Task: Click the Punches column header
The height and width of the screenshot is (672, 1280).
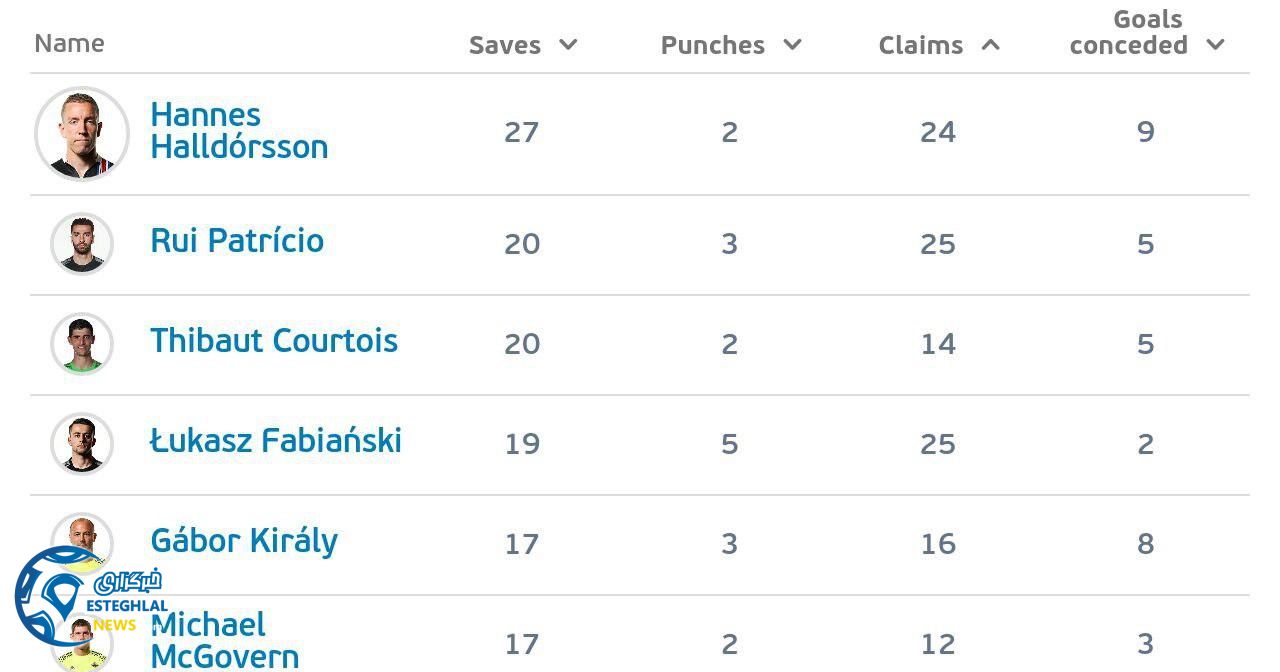Action: coord(712,45)
